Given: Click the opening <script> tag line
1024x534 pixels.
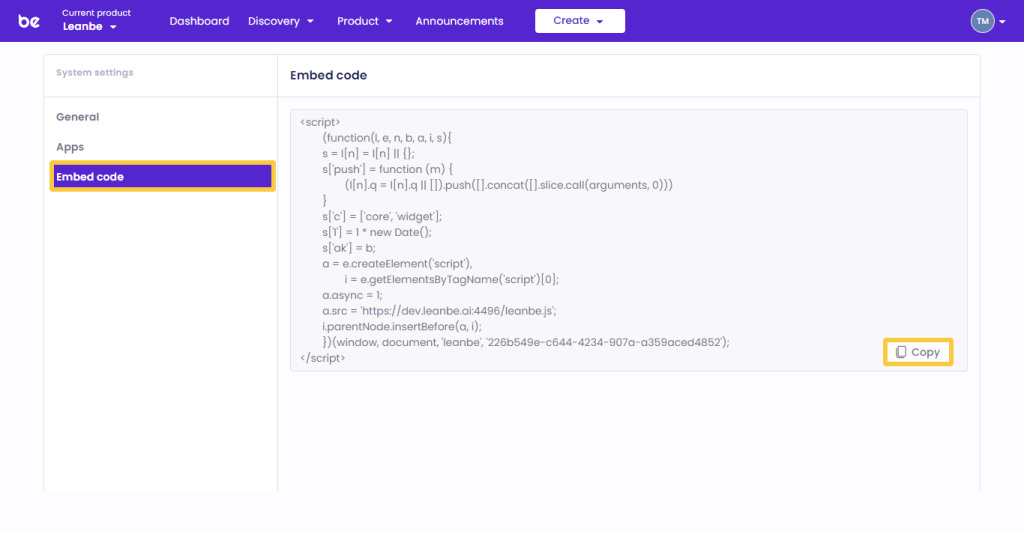Looking at the screenshot, I should [x=320, y=122].
